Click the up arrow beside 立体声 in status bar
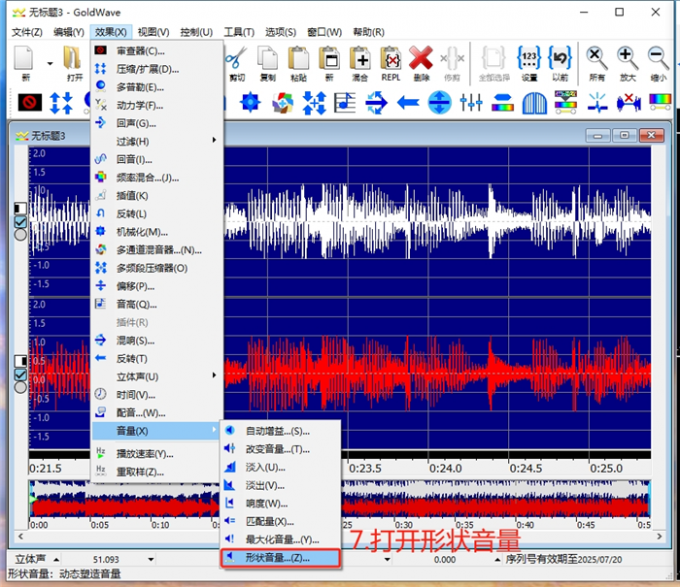 (x=56, y=559)
